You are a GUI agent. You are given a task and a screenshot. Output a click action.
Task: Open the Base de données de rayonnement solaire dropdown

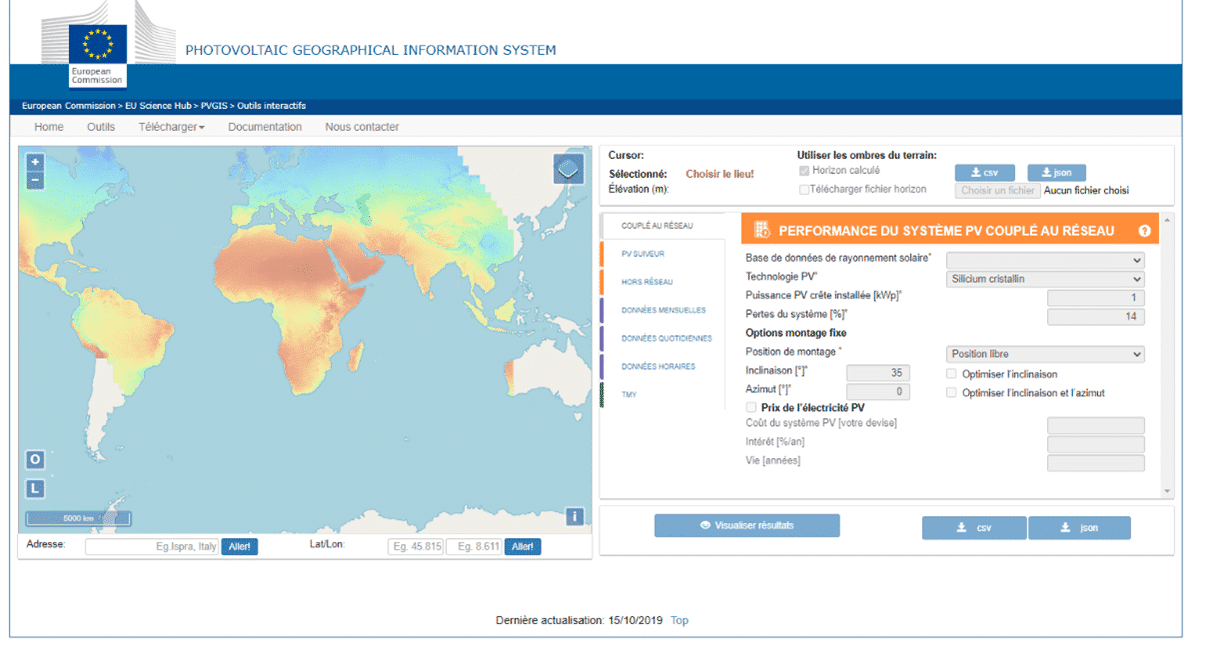tap(1045, 260)
